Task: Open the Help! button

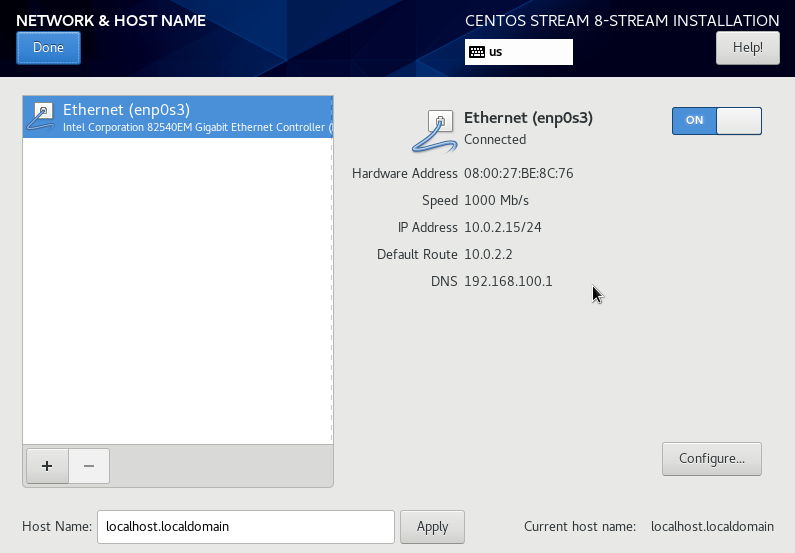Action: click(747, 48)
